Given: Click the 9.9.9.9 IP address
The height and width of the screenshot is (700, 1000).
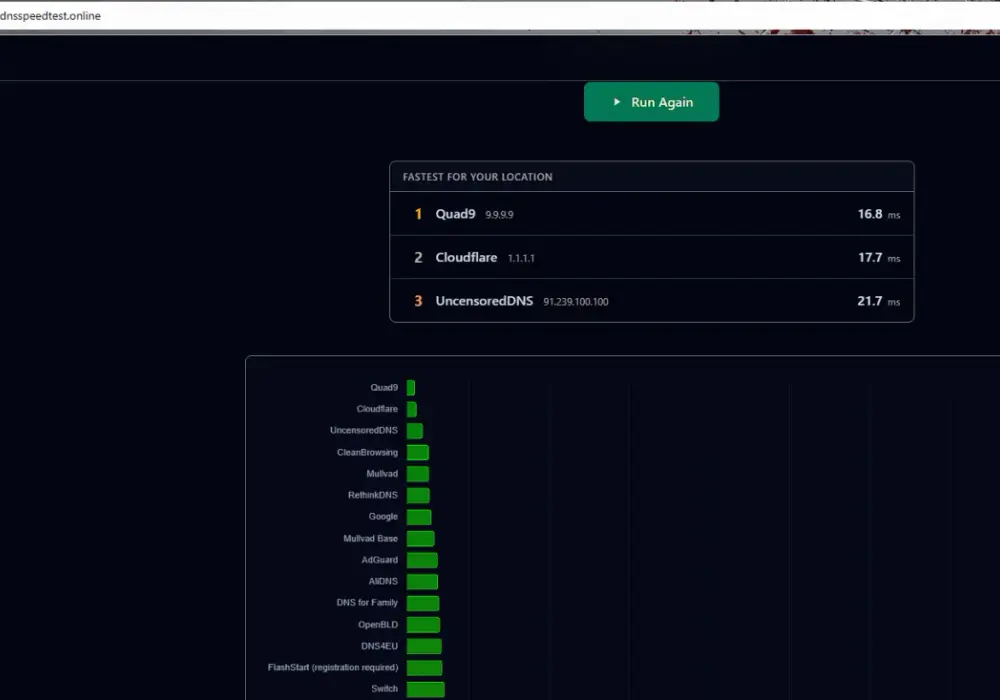Looking at the screenshot, I should [499, 215].
